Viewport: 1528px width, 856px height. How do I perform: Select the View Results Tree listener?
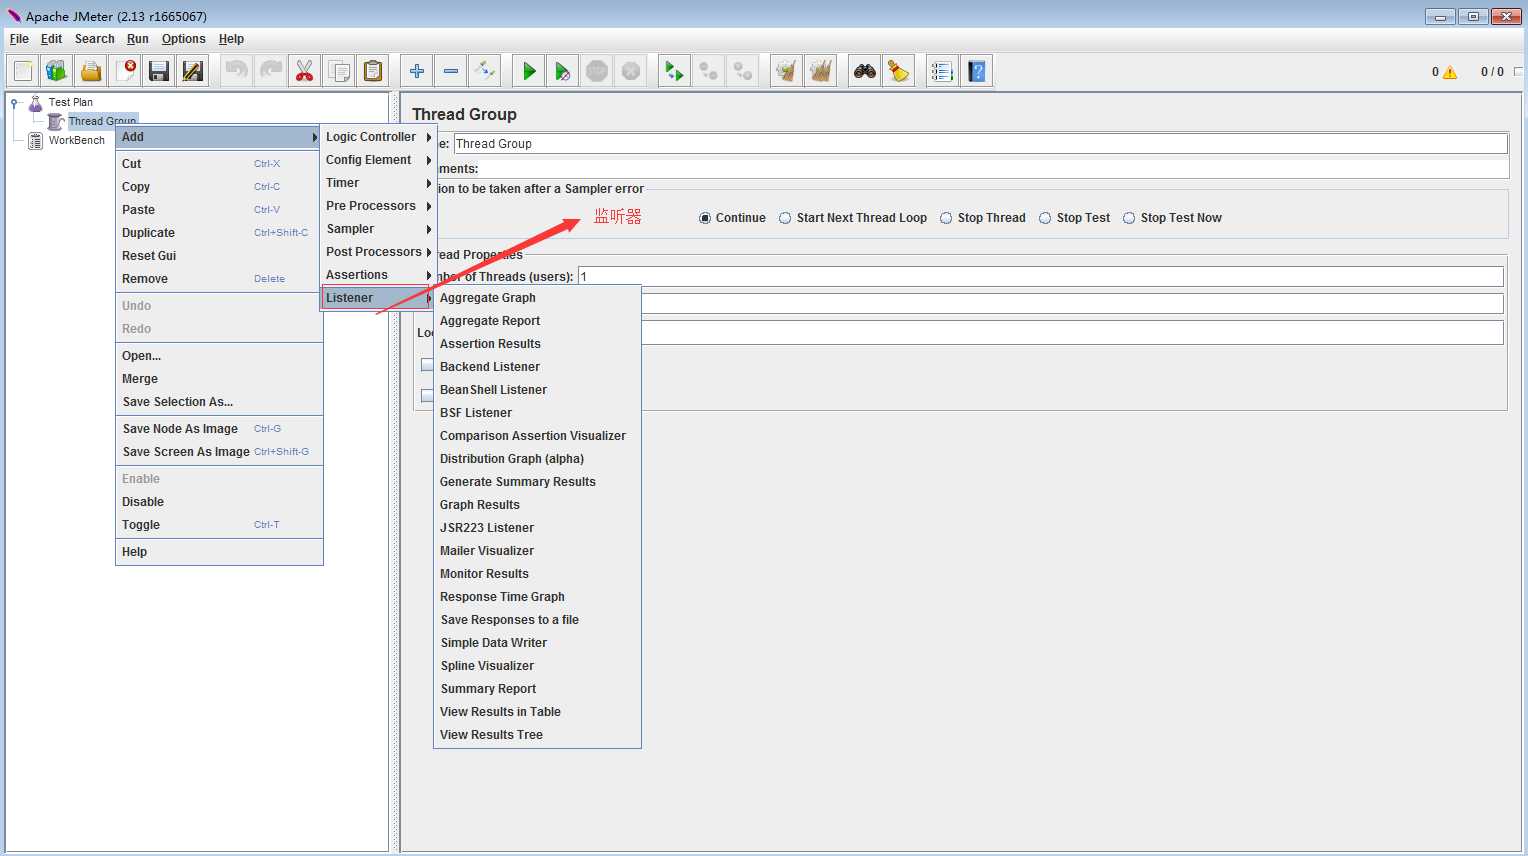click(x=537, y=735)
